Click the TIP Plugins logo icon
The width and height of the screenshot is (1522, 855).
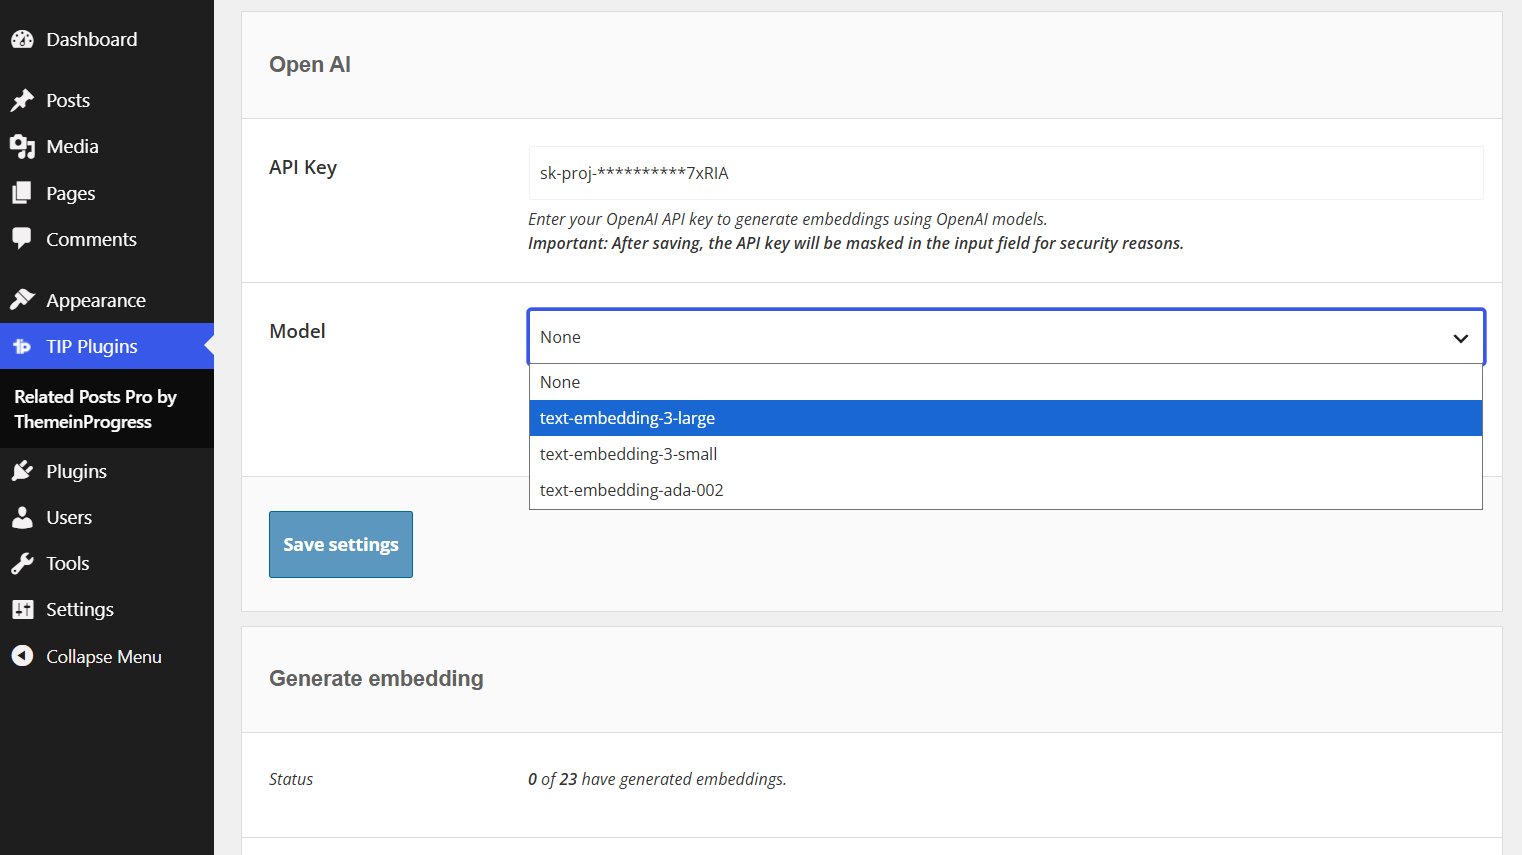pyautogui.click(x=22, y=347)
